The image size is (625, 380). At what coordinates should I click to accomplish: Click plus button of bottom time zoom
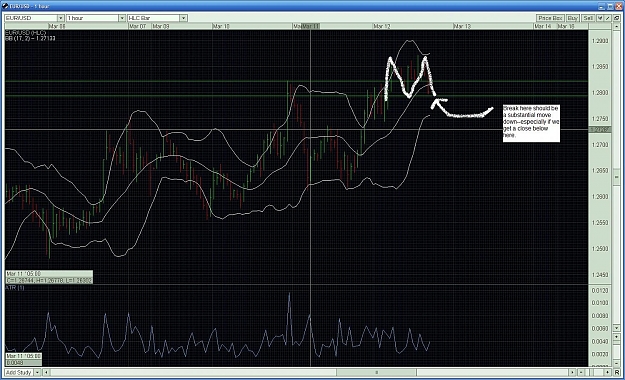tap(607, 372)
